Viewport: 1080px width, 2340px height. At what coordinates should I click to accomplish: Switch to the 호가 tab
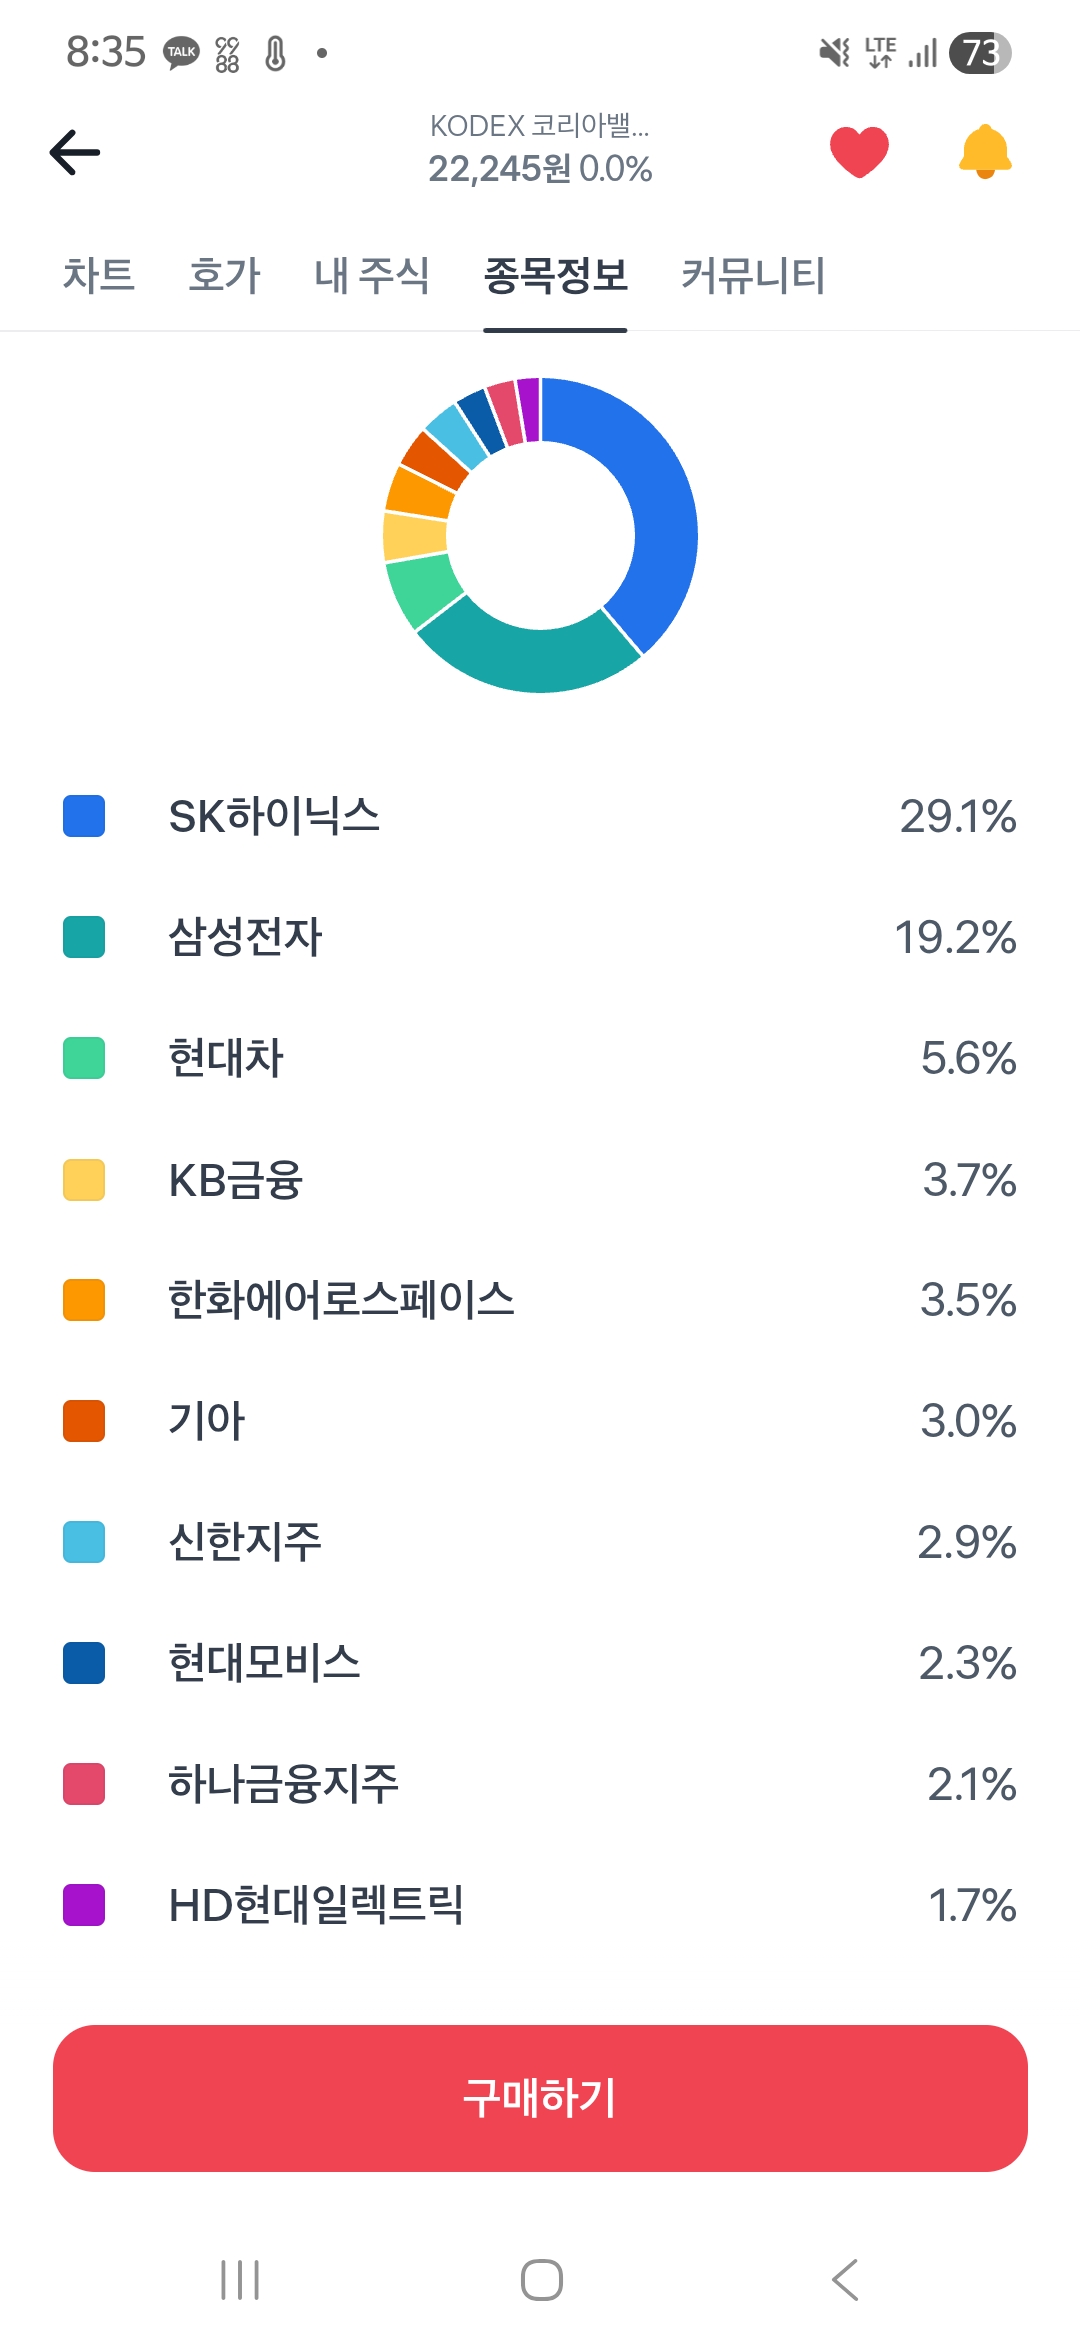tap(224, 275)
